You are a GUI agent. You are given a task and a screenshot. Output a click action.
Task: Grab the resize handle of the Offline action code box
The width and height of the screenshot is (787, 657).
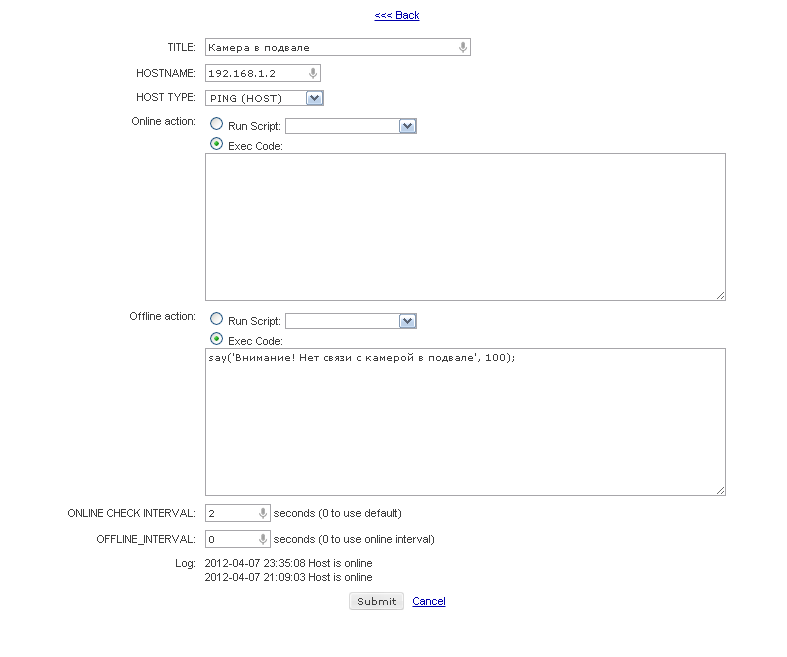[720, 490]
